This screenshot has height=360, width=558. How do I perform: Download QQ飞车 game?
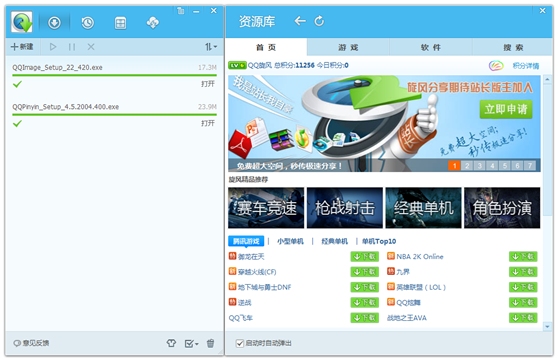[364, 318]
